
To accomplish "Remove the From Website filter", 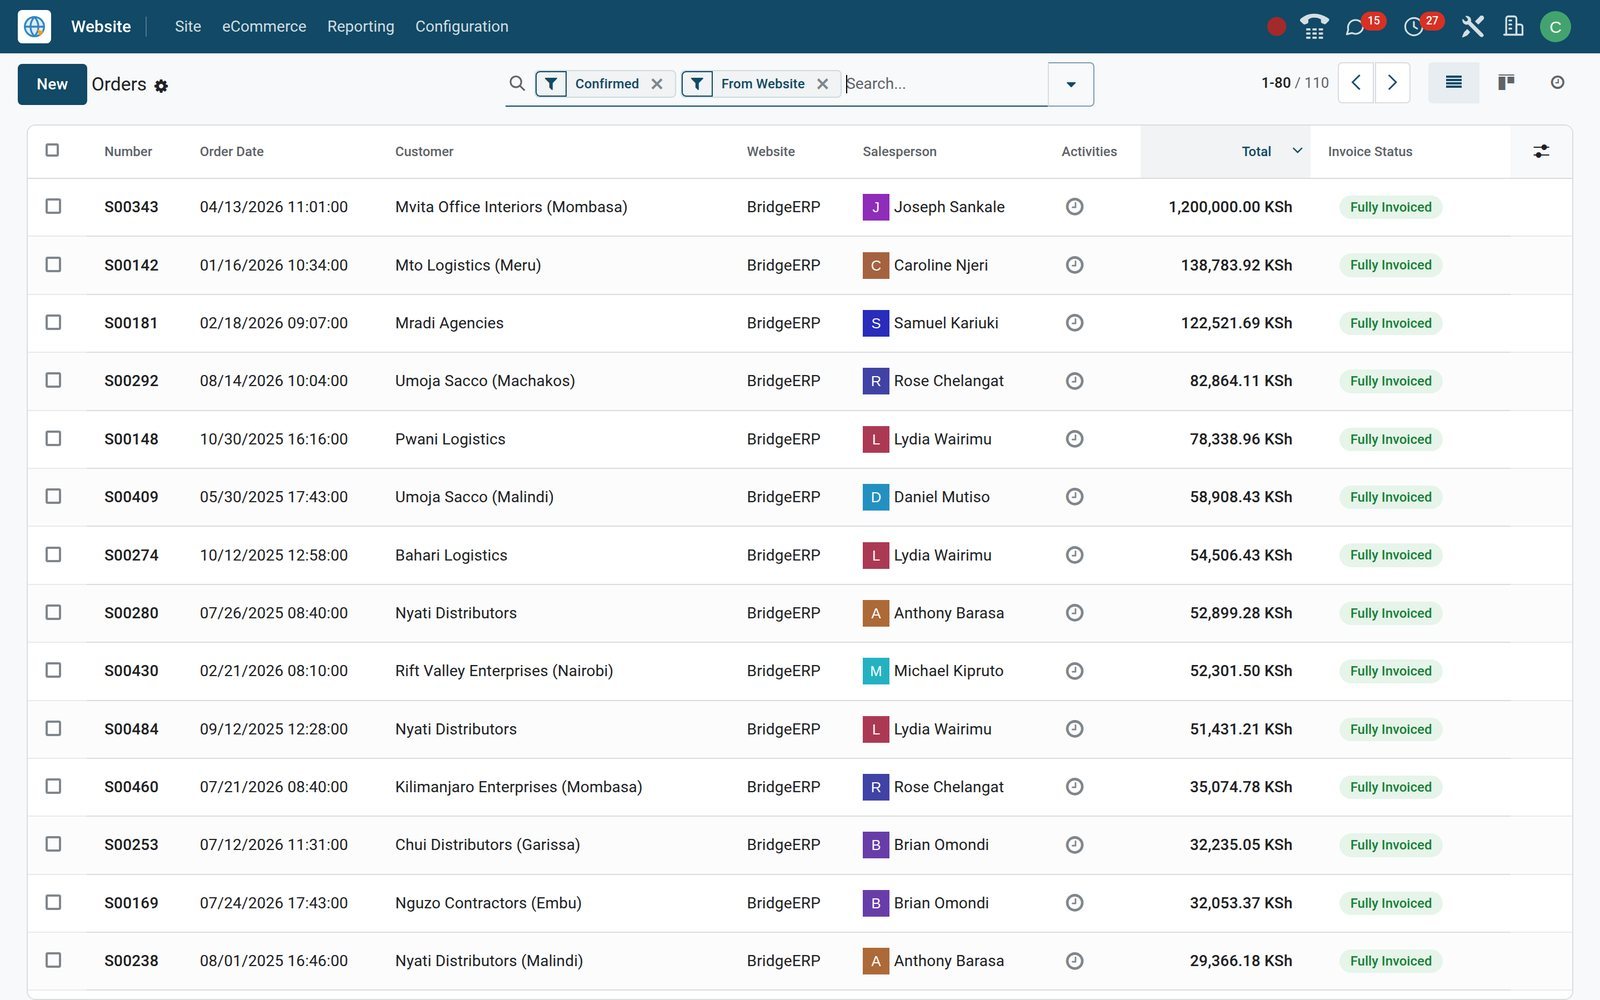I will click(822, 84).
